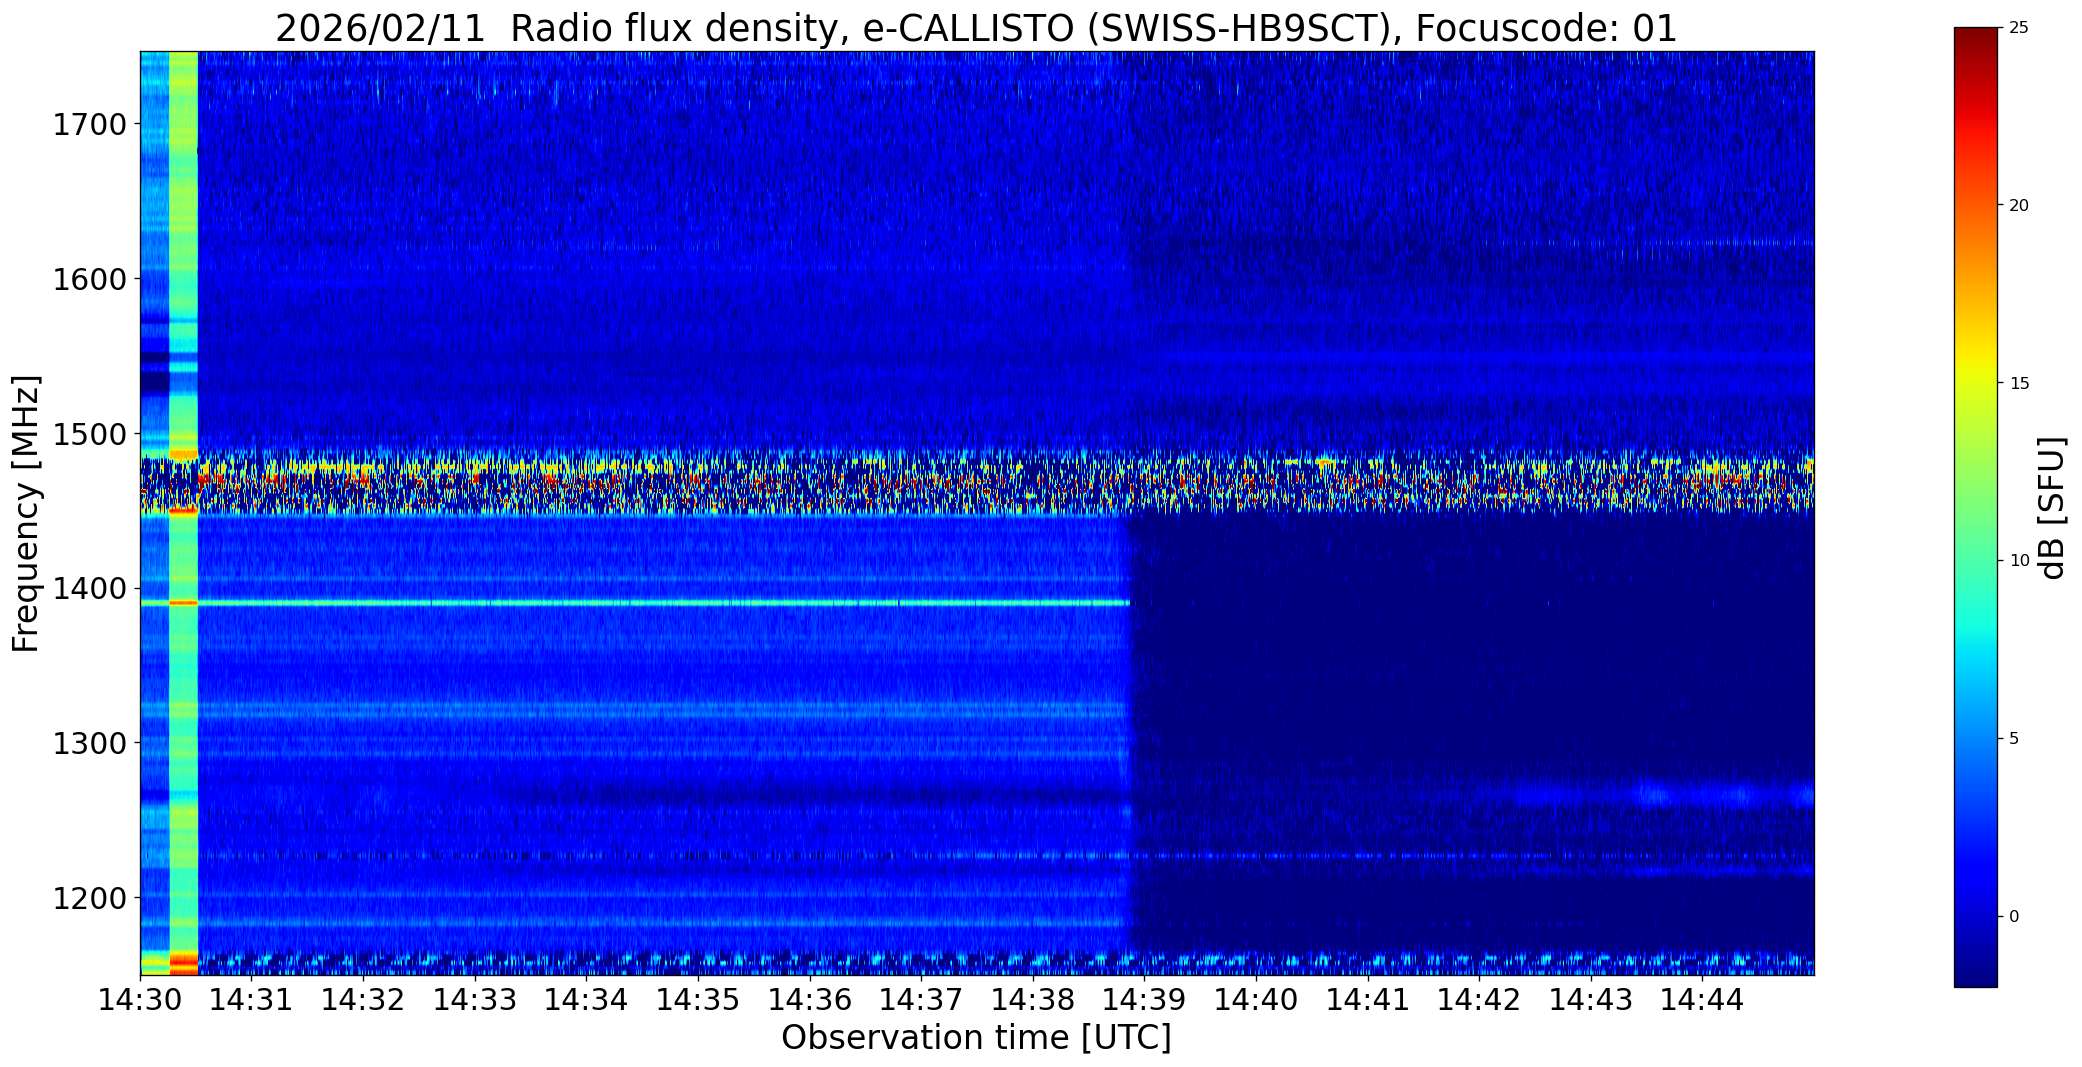The image size is (2082, 1067).
Task: Click the 14:30 time tick label
Action: pyautogui.click(x=140, y=999)
